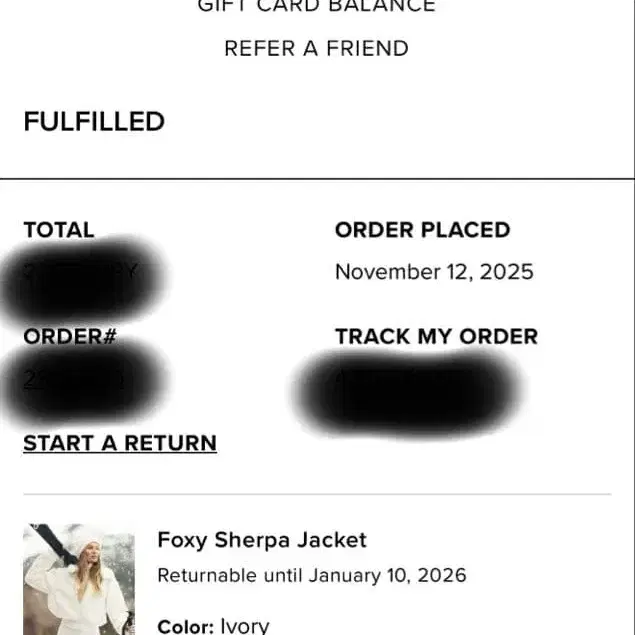
Task: Open the Foxy Sherpa Jacket product thumbnail
Action: [79, 579]
